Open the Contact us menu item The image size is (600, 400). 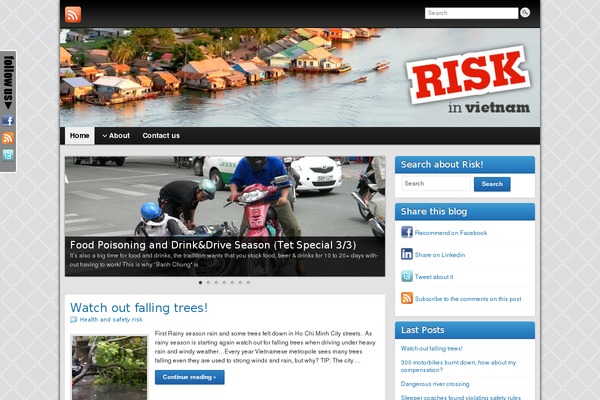coord(161,136)
